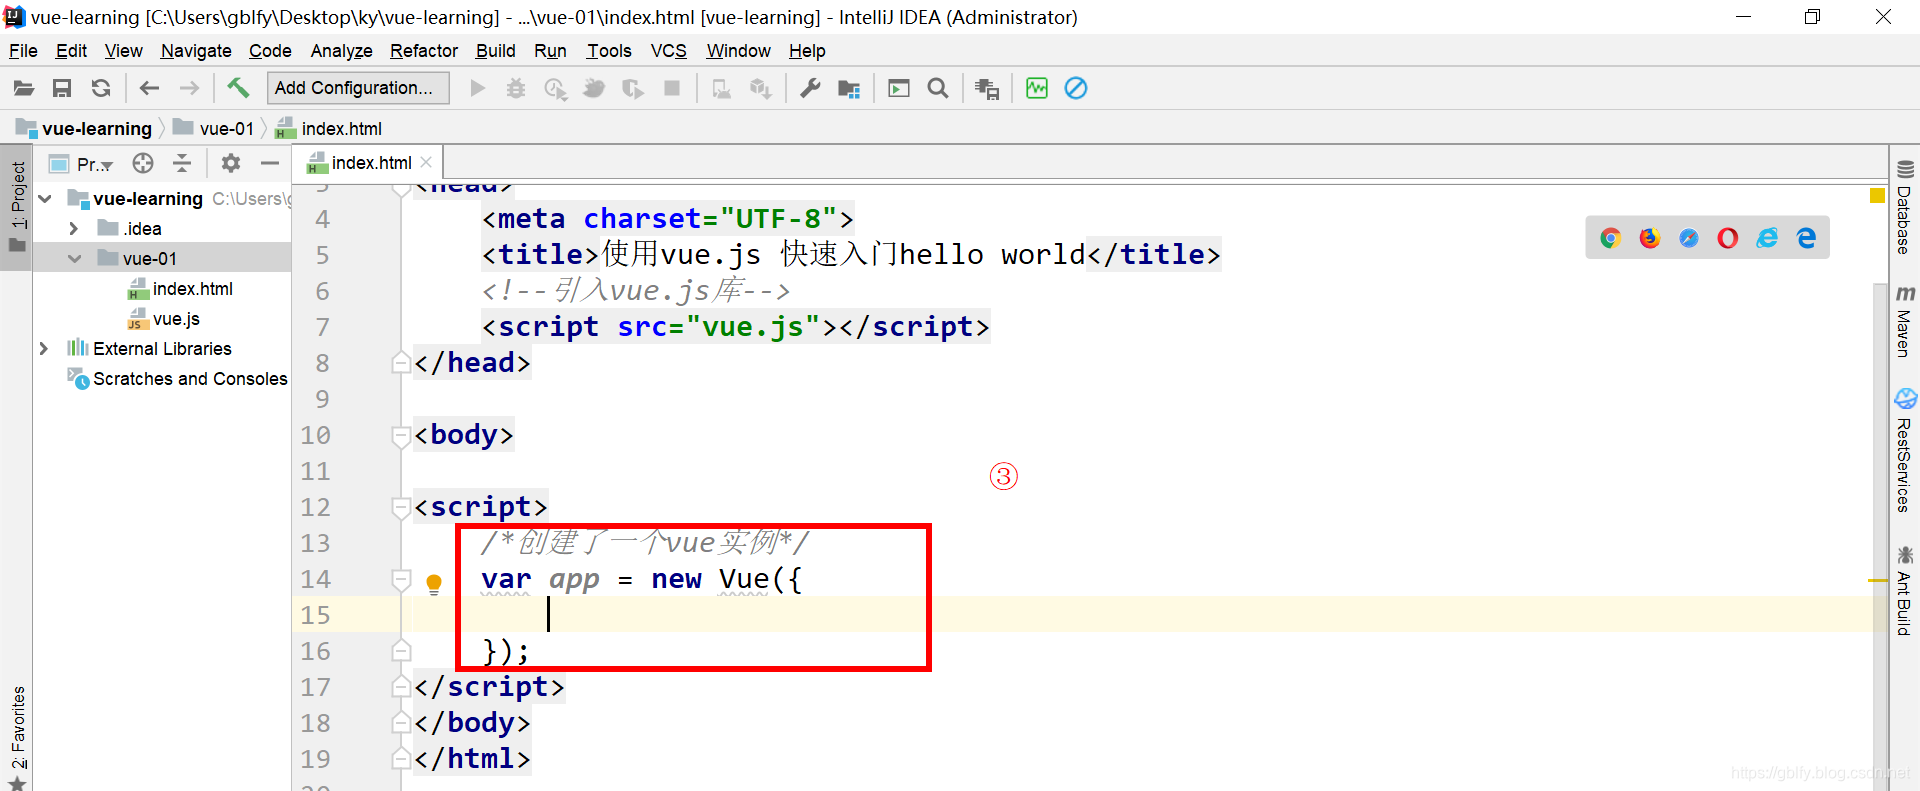Collapse the vue-learning root node
This screenshot has width=1920, height=791.
click(x=45, y=199)
